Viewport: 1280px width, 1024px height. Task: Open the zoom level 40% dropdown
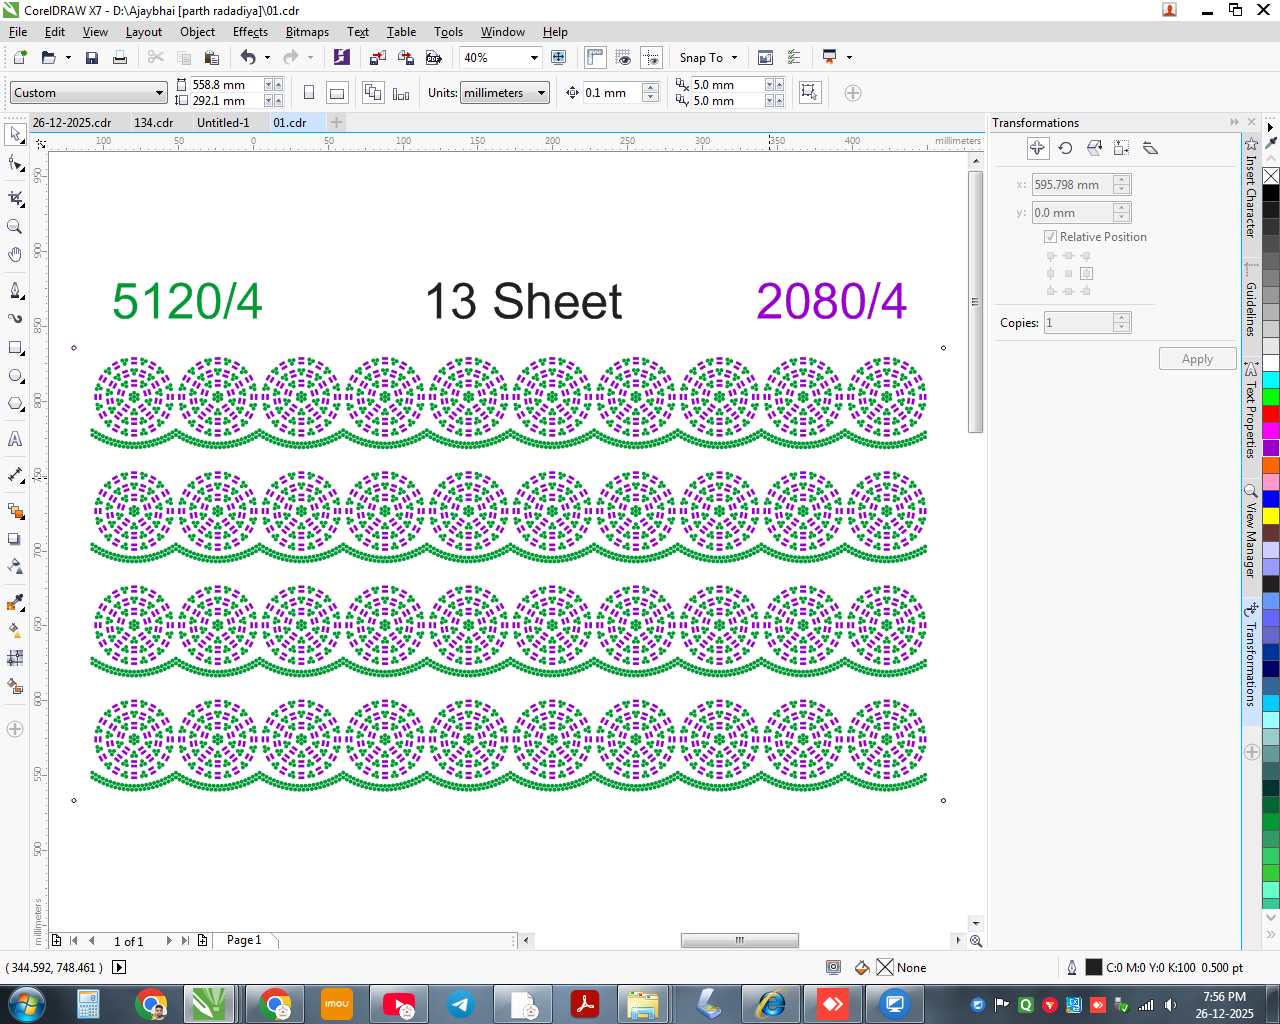click(x=501, y=58)
